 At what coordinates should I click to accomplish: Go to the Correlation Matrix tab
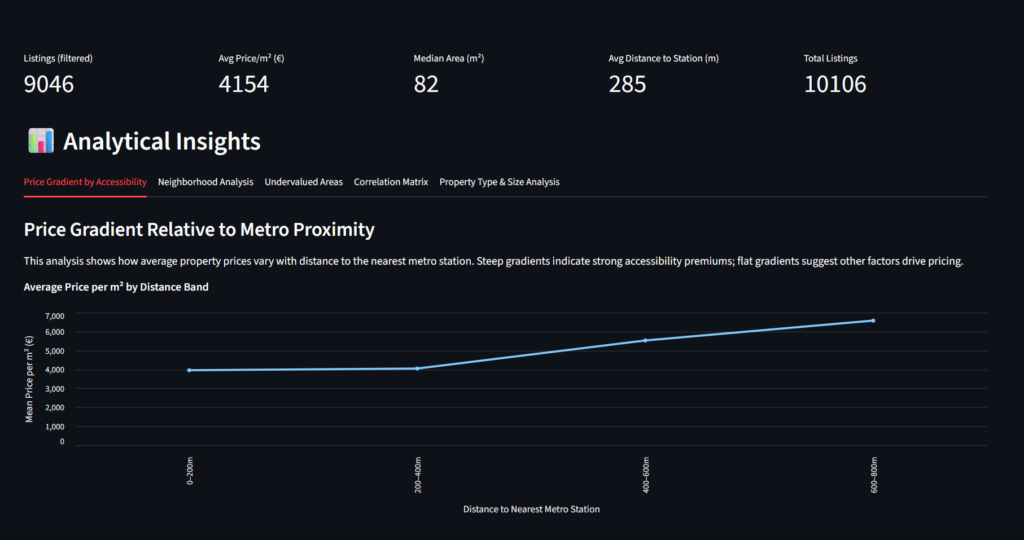(x=391, y=182)
